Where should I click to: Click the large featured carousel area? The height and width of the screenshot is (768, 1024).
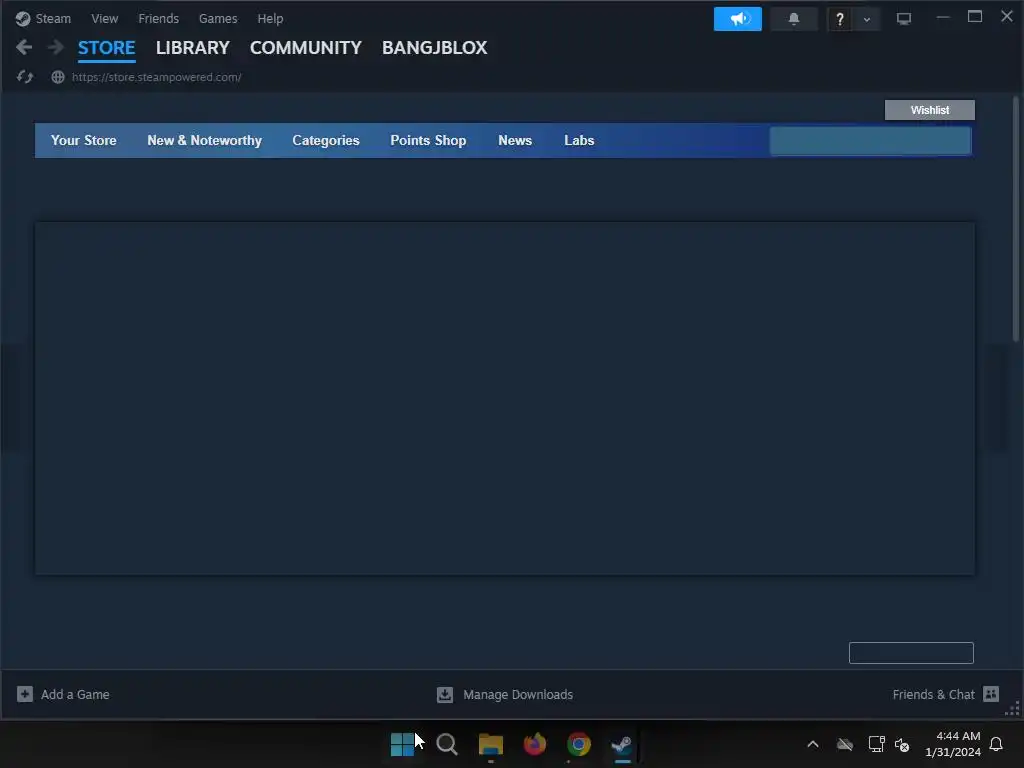[505, 398]
